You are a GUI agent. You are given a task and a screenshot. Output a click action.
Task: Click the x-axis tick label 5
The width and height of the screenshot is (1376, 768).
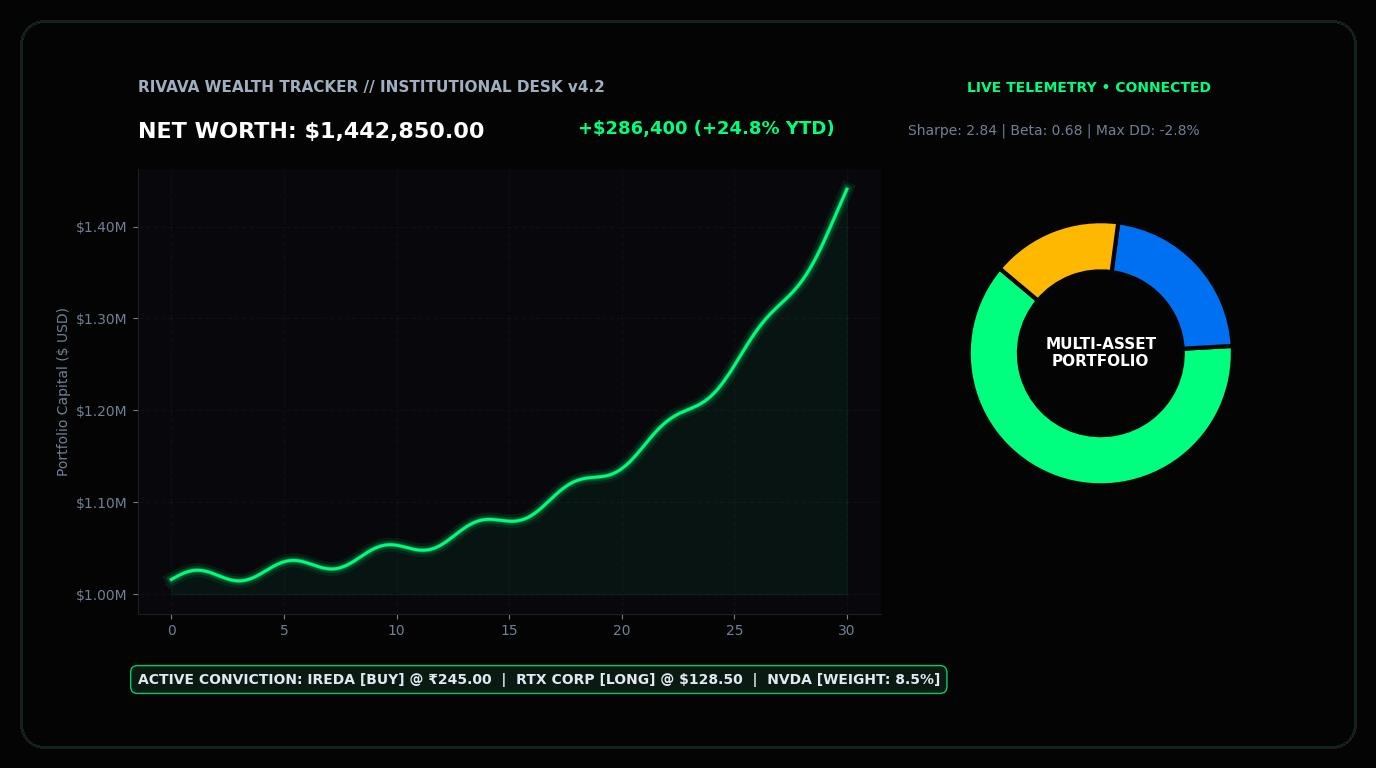click(x=284, y=630)
